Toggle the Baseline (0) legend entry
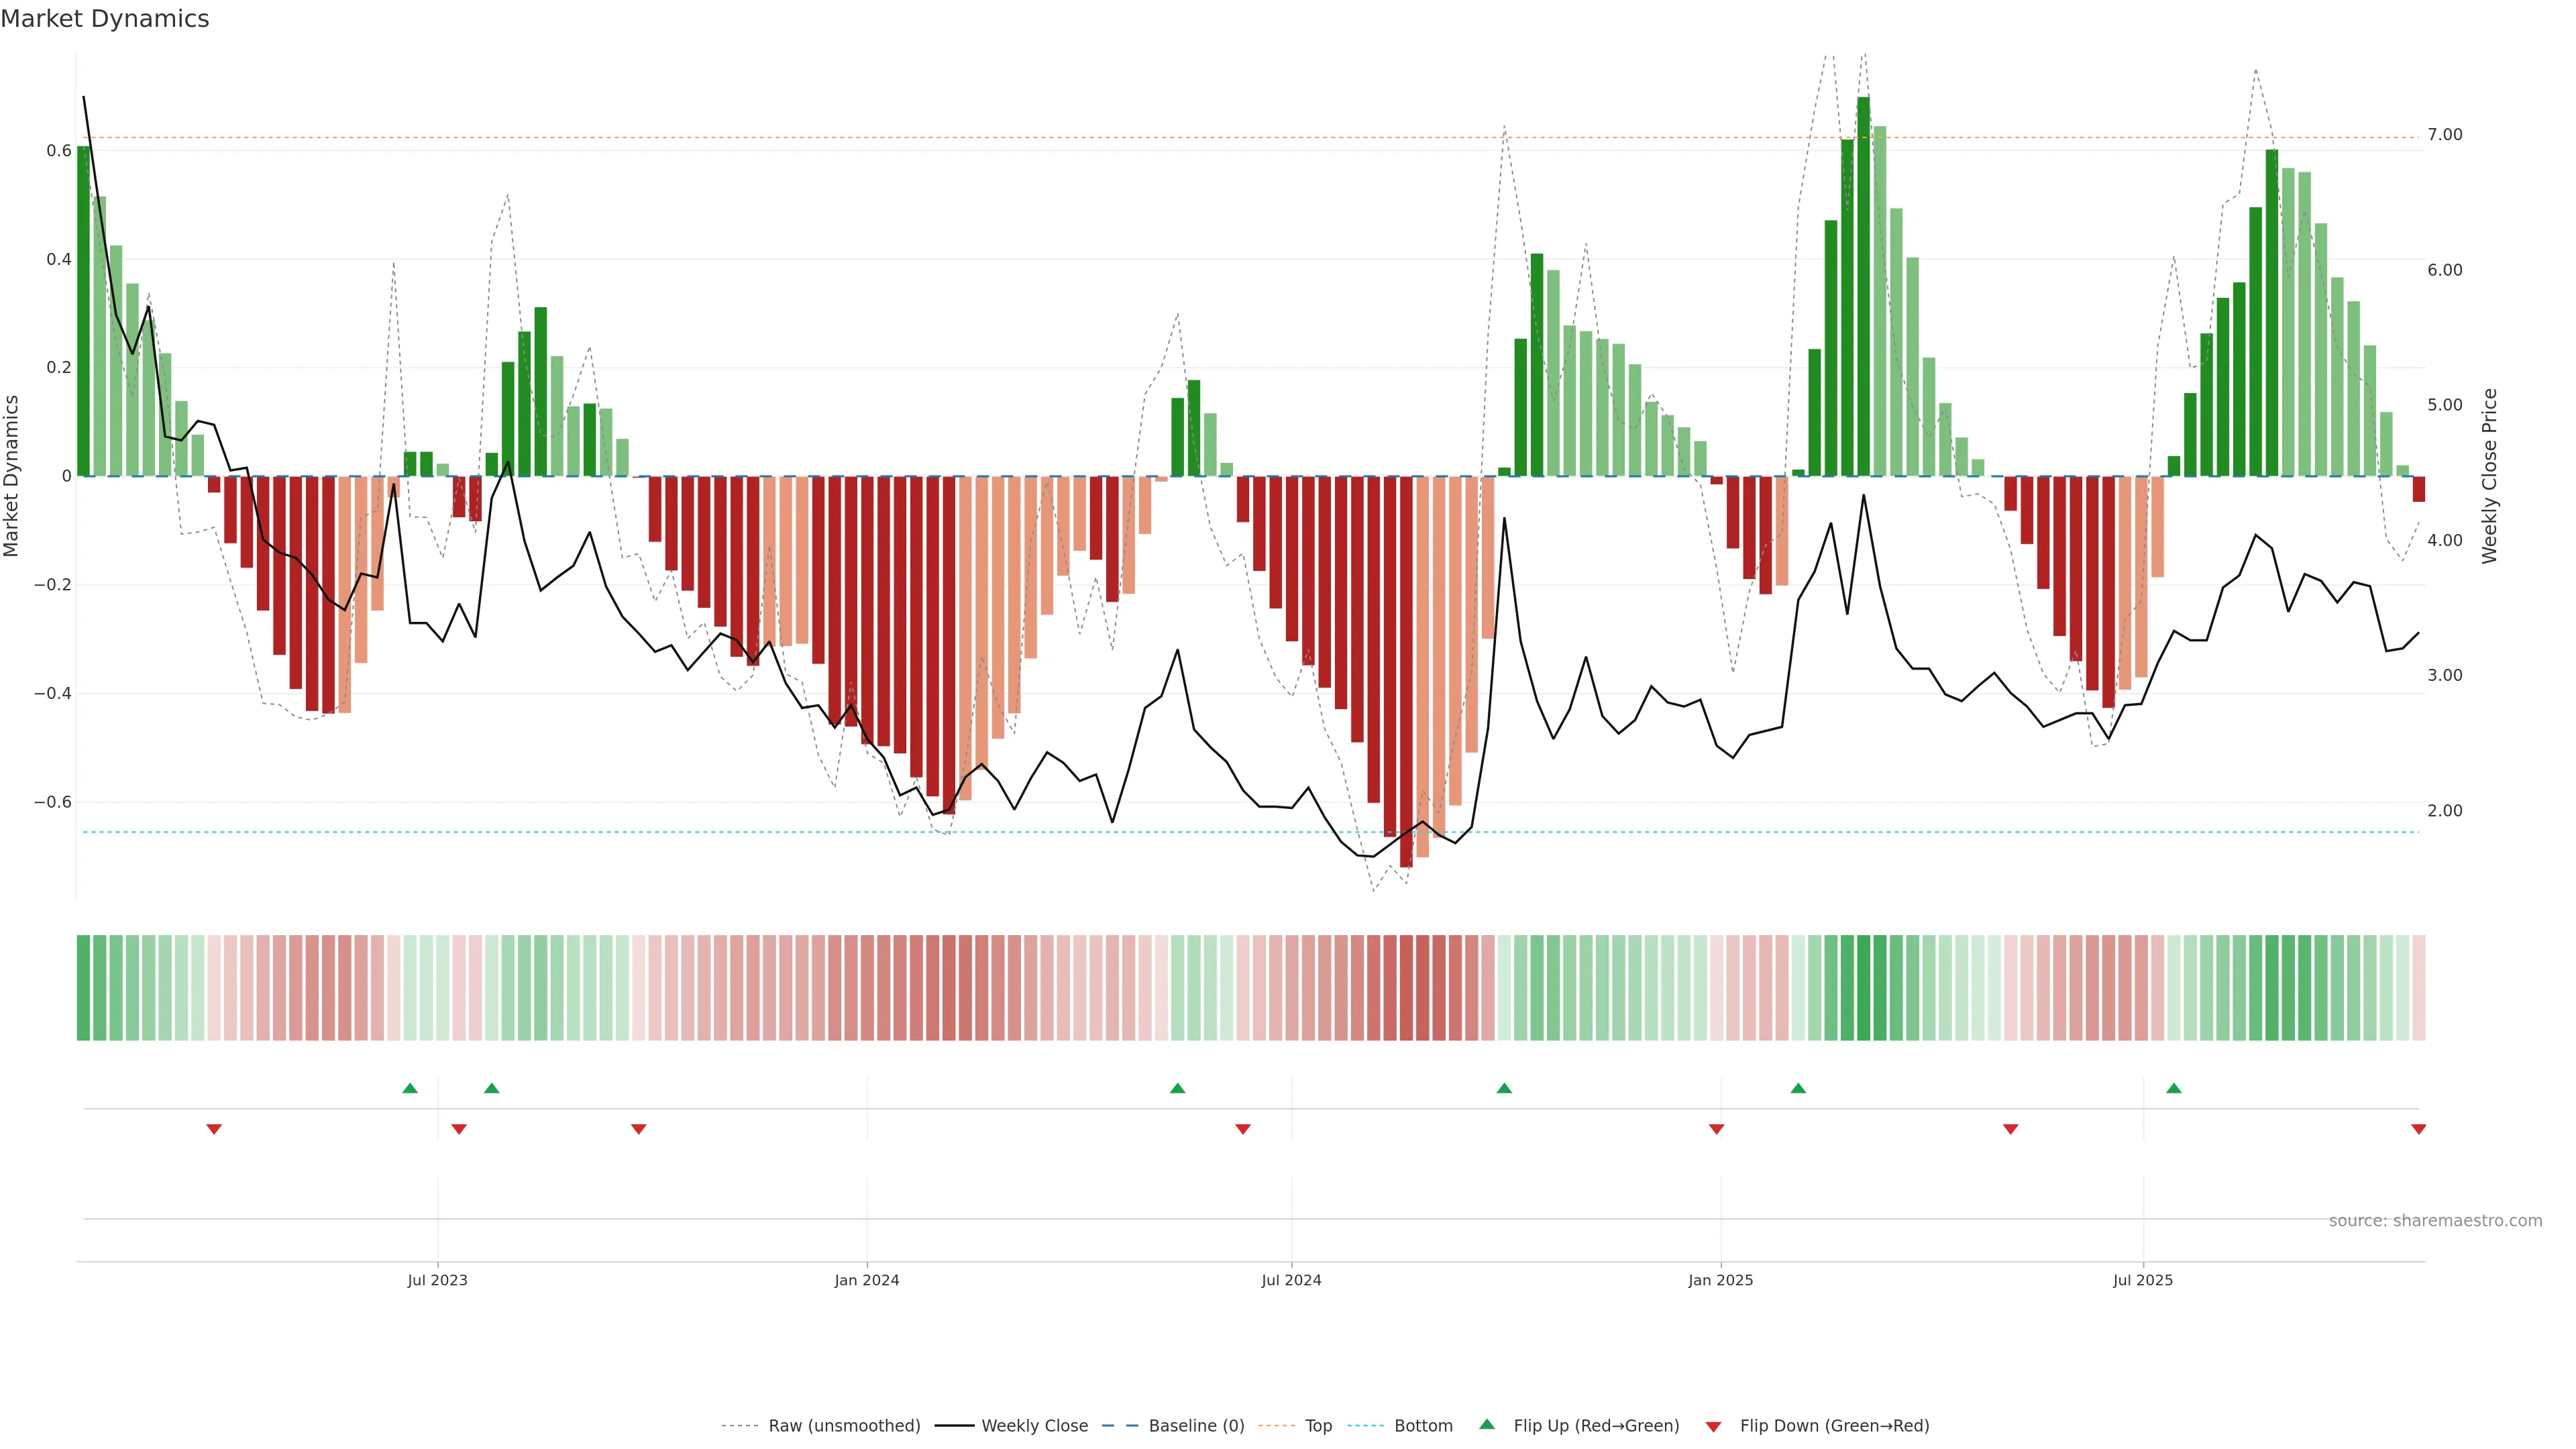 pyautogui.click(x=1196, y=1426)
